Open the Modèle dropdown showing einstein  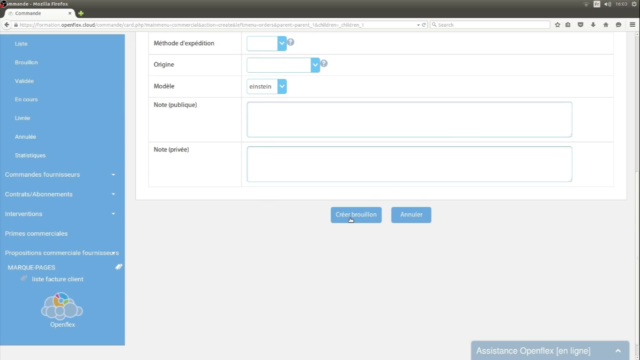[x=267, y=87]
